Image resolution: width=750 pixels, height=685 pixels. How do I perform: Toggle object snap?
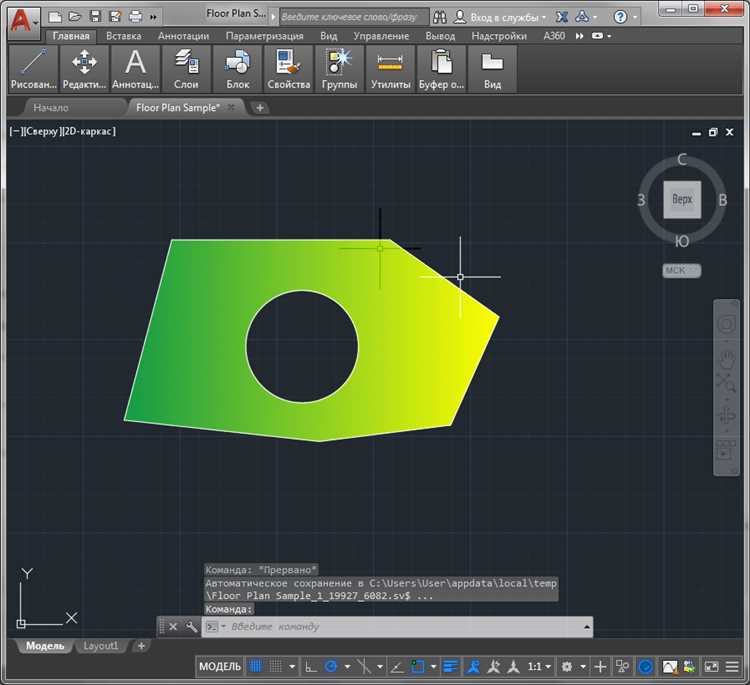(418, 666)
